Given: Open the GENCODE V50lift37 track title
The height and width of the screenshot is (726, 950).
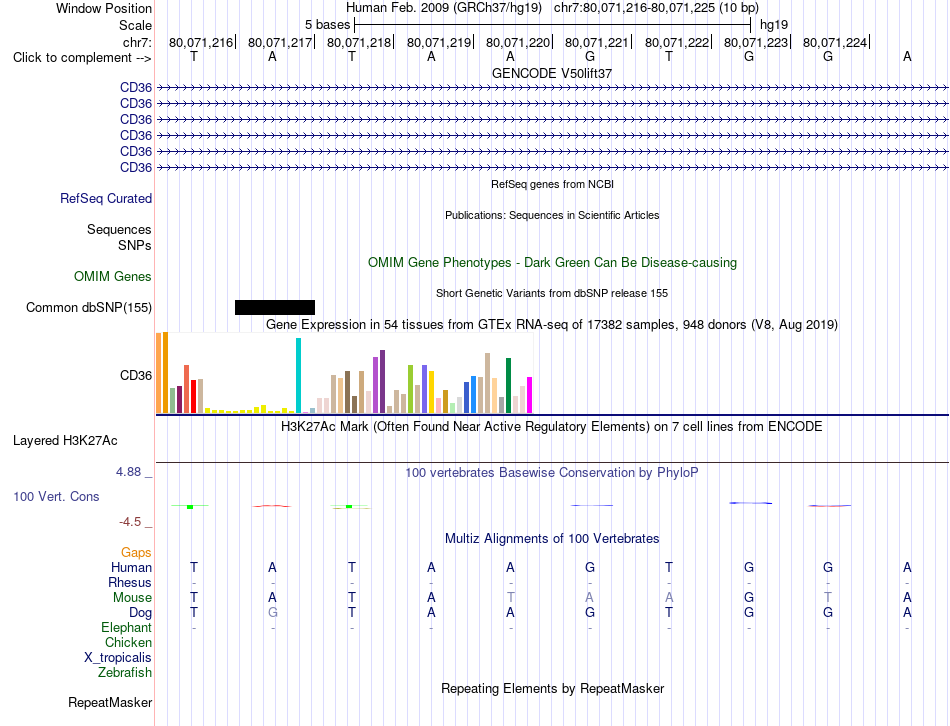Looking at the screenshot, I should click(x=552, y=73).
